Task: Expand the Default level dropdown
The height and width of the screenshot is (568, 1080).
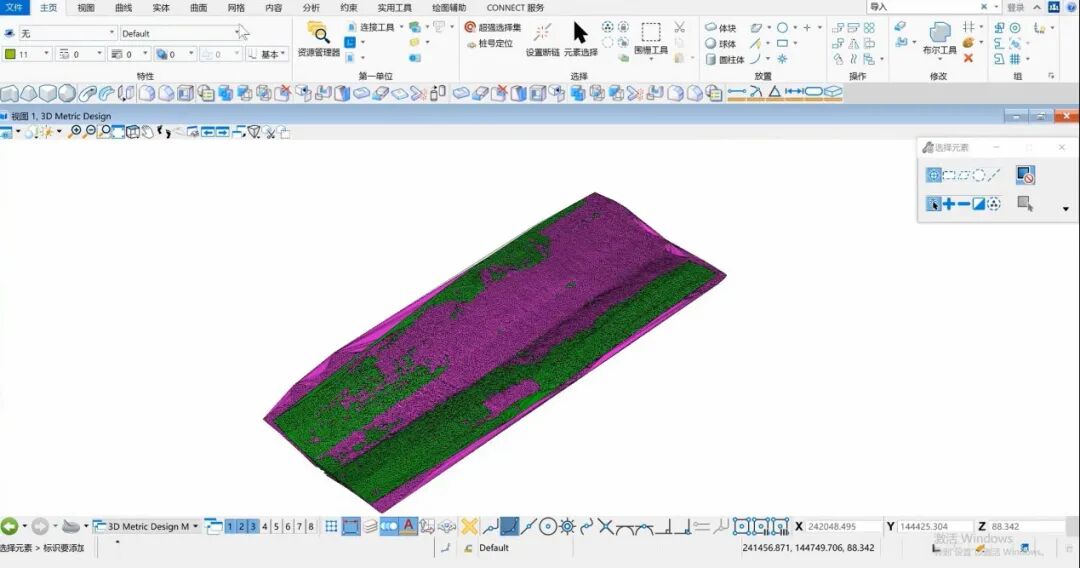Action: coord(180,33)
